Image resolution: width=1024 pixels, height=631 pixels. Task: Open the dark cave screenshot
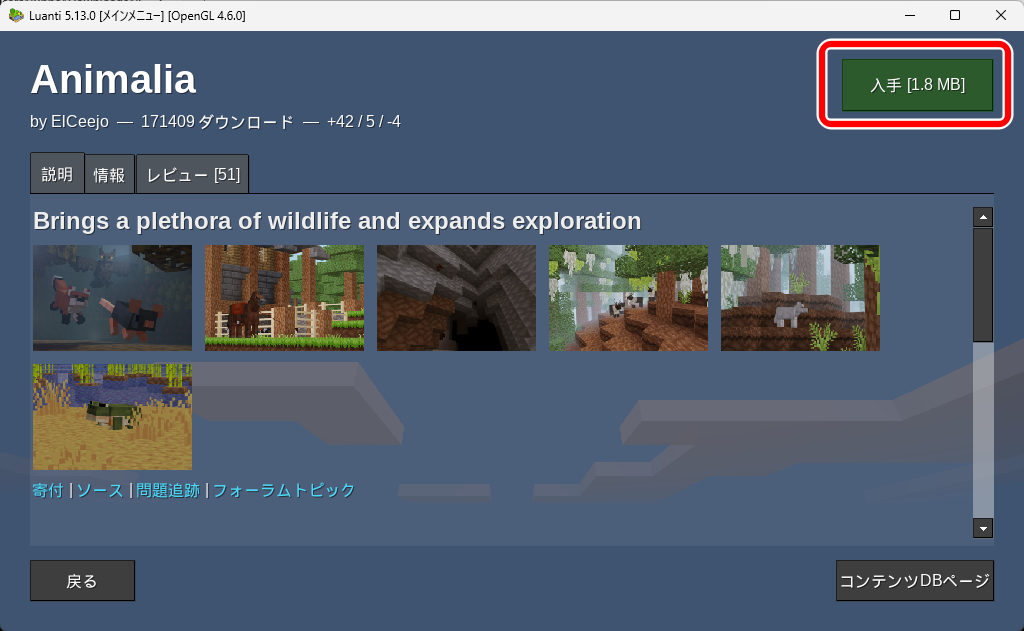click(456, 298)
